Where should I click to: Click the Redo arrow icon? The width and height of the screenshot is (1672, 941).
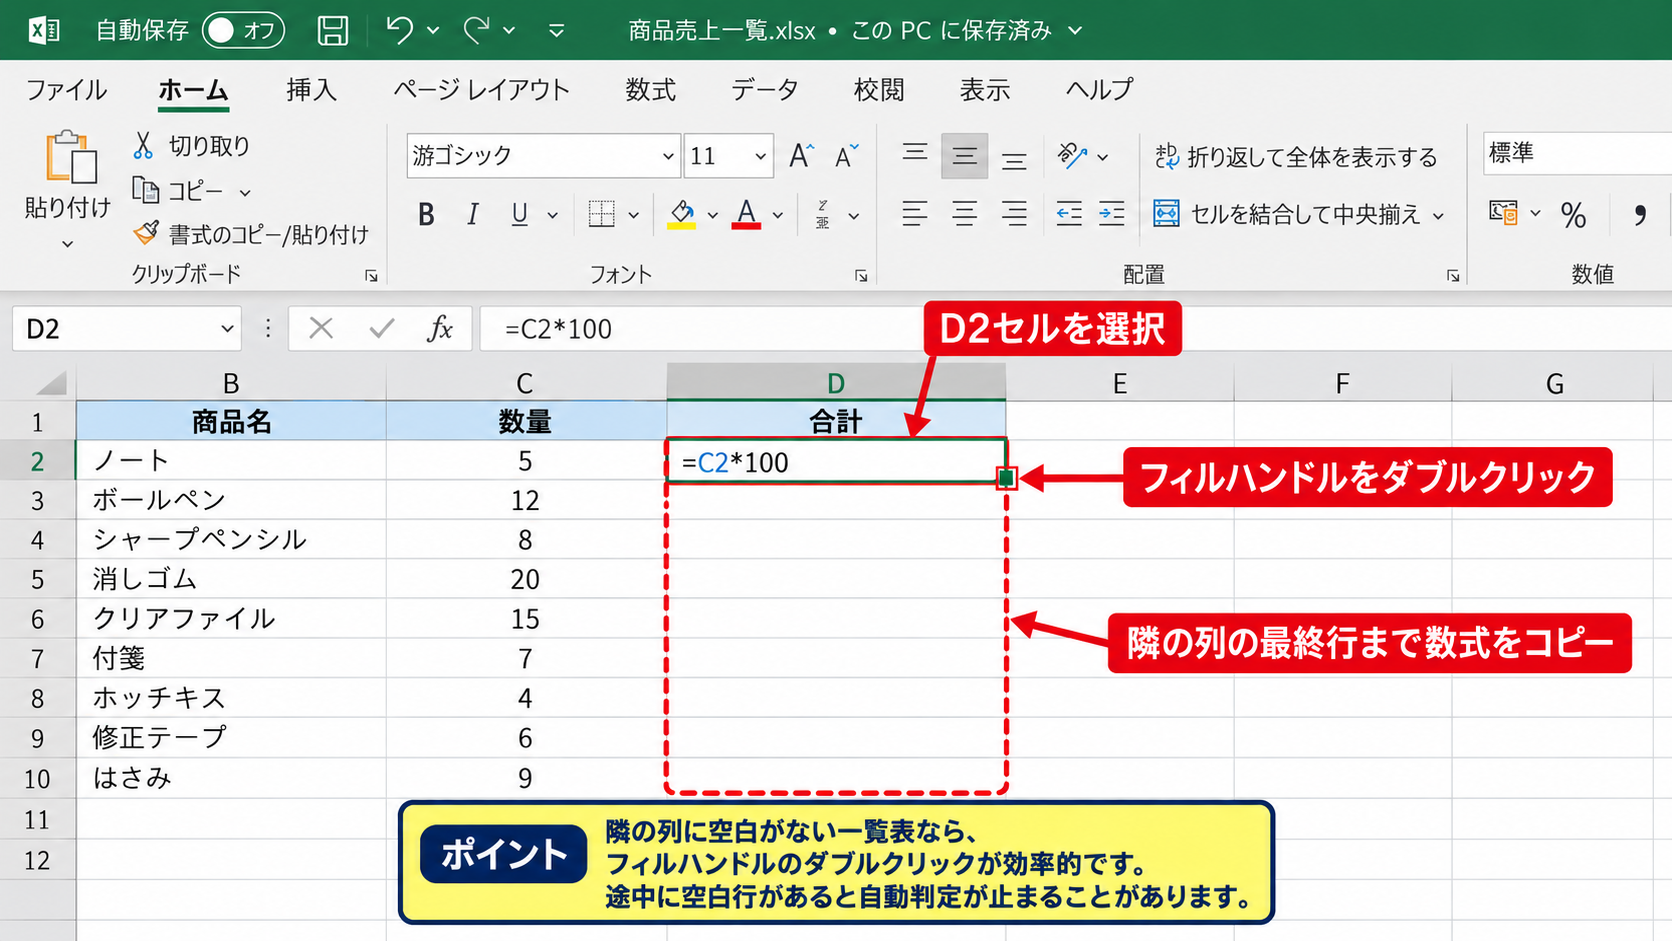(x=477, y=30)
